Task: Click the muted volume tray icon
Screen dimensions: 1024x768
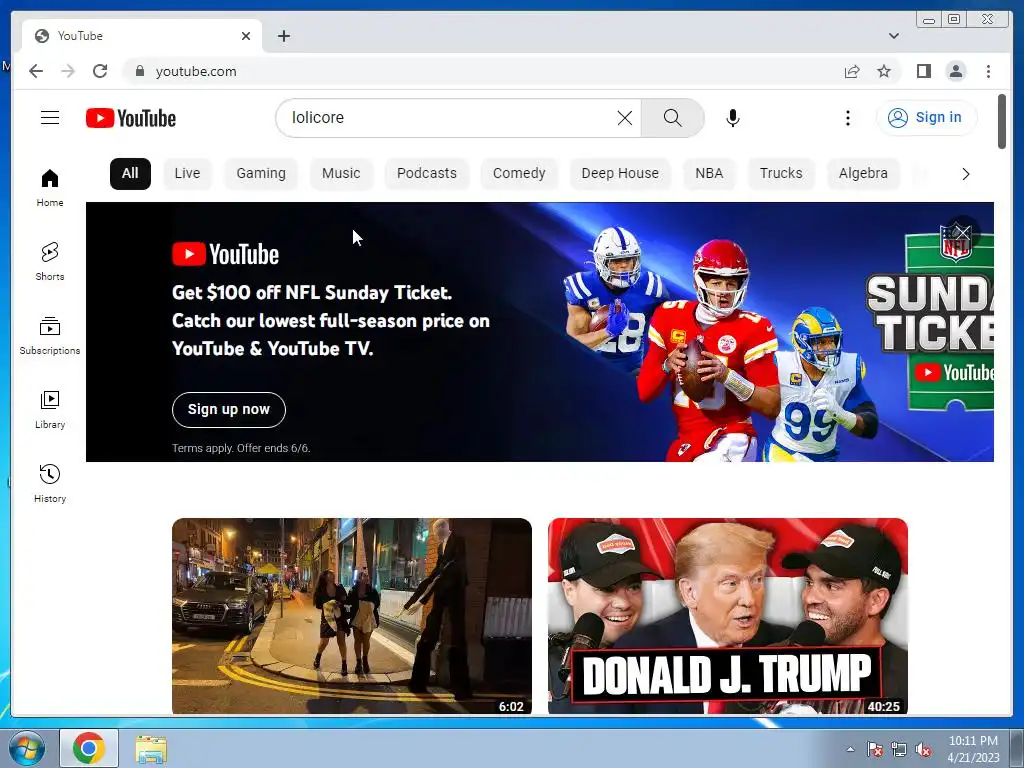Action: (x=923, y=750)
